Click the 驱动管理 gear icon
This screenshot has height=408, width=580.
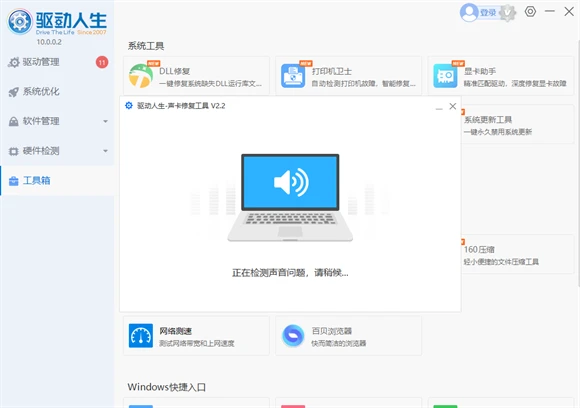[14, 62]
